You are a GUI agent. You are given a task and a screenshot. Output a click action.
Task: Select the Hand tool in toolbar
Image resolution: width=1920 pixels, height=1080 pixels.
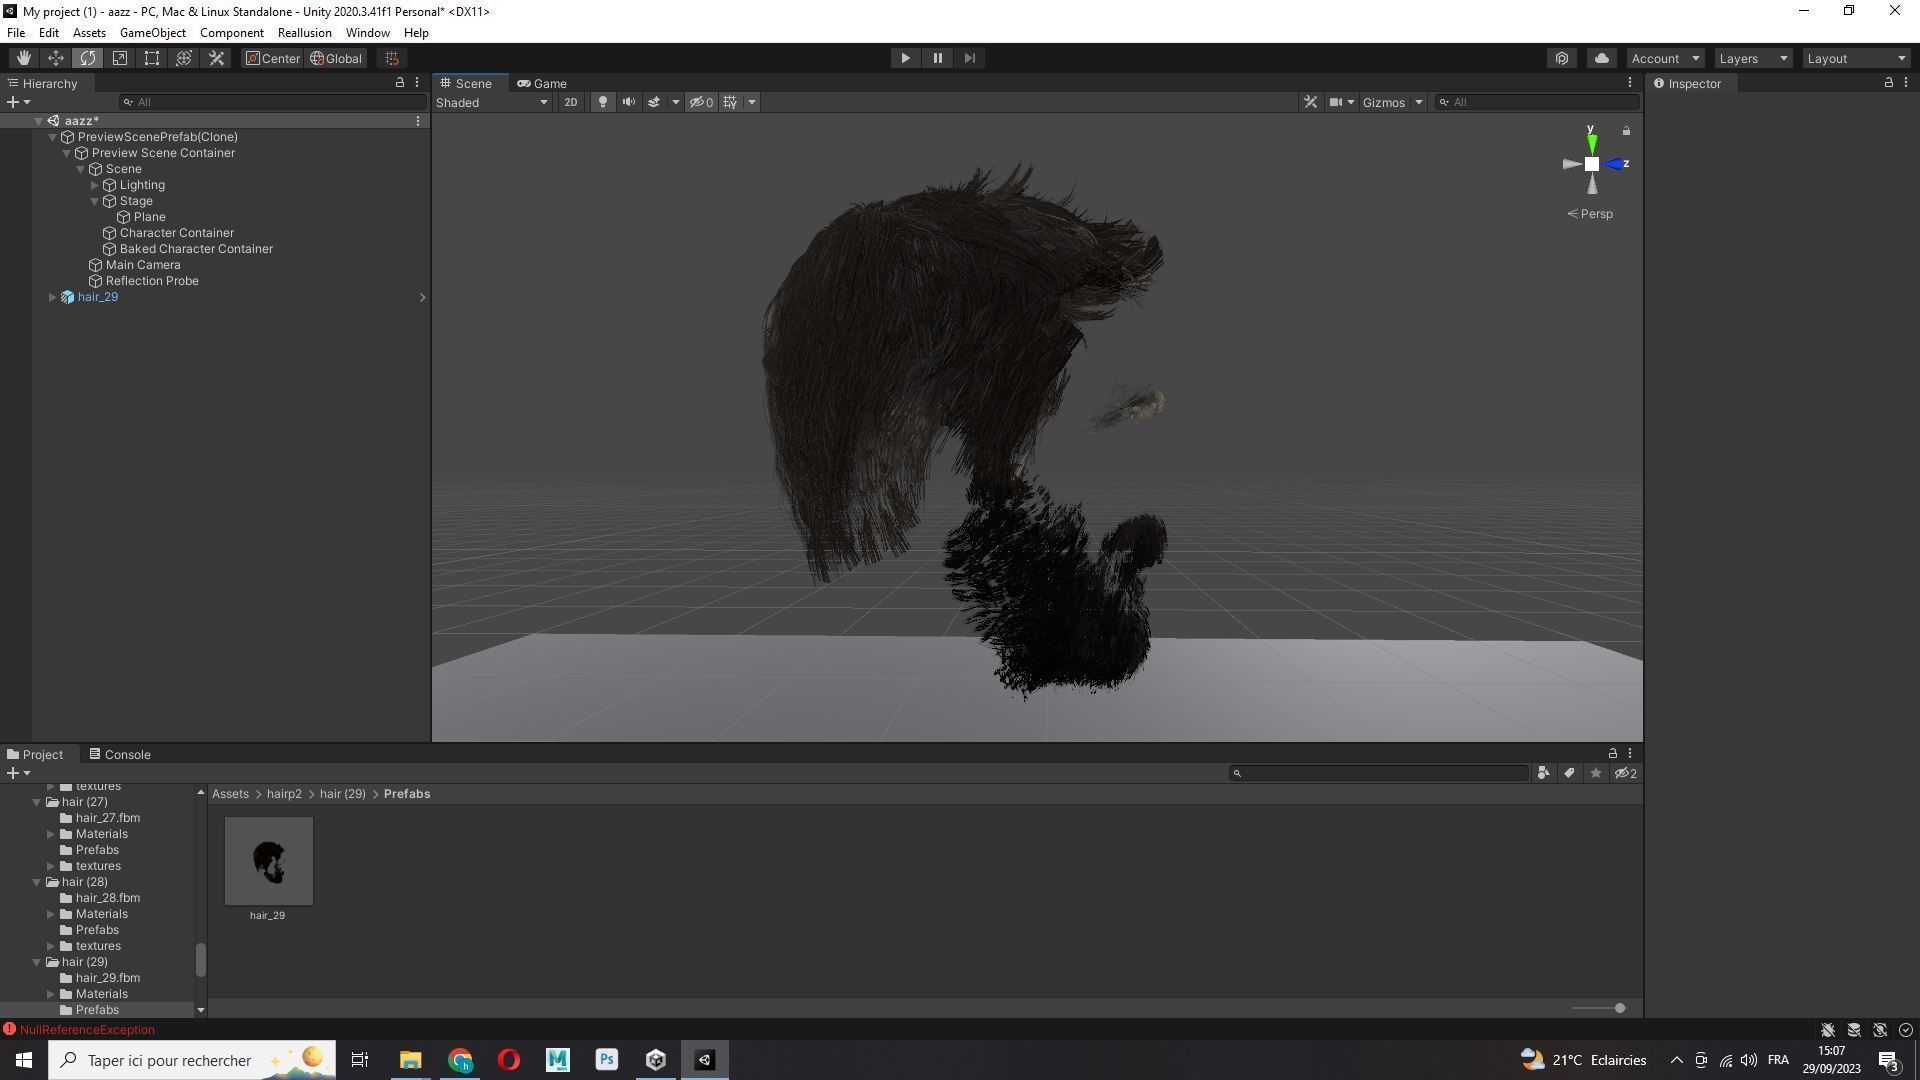pos(23,58)
